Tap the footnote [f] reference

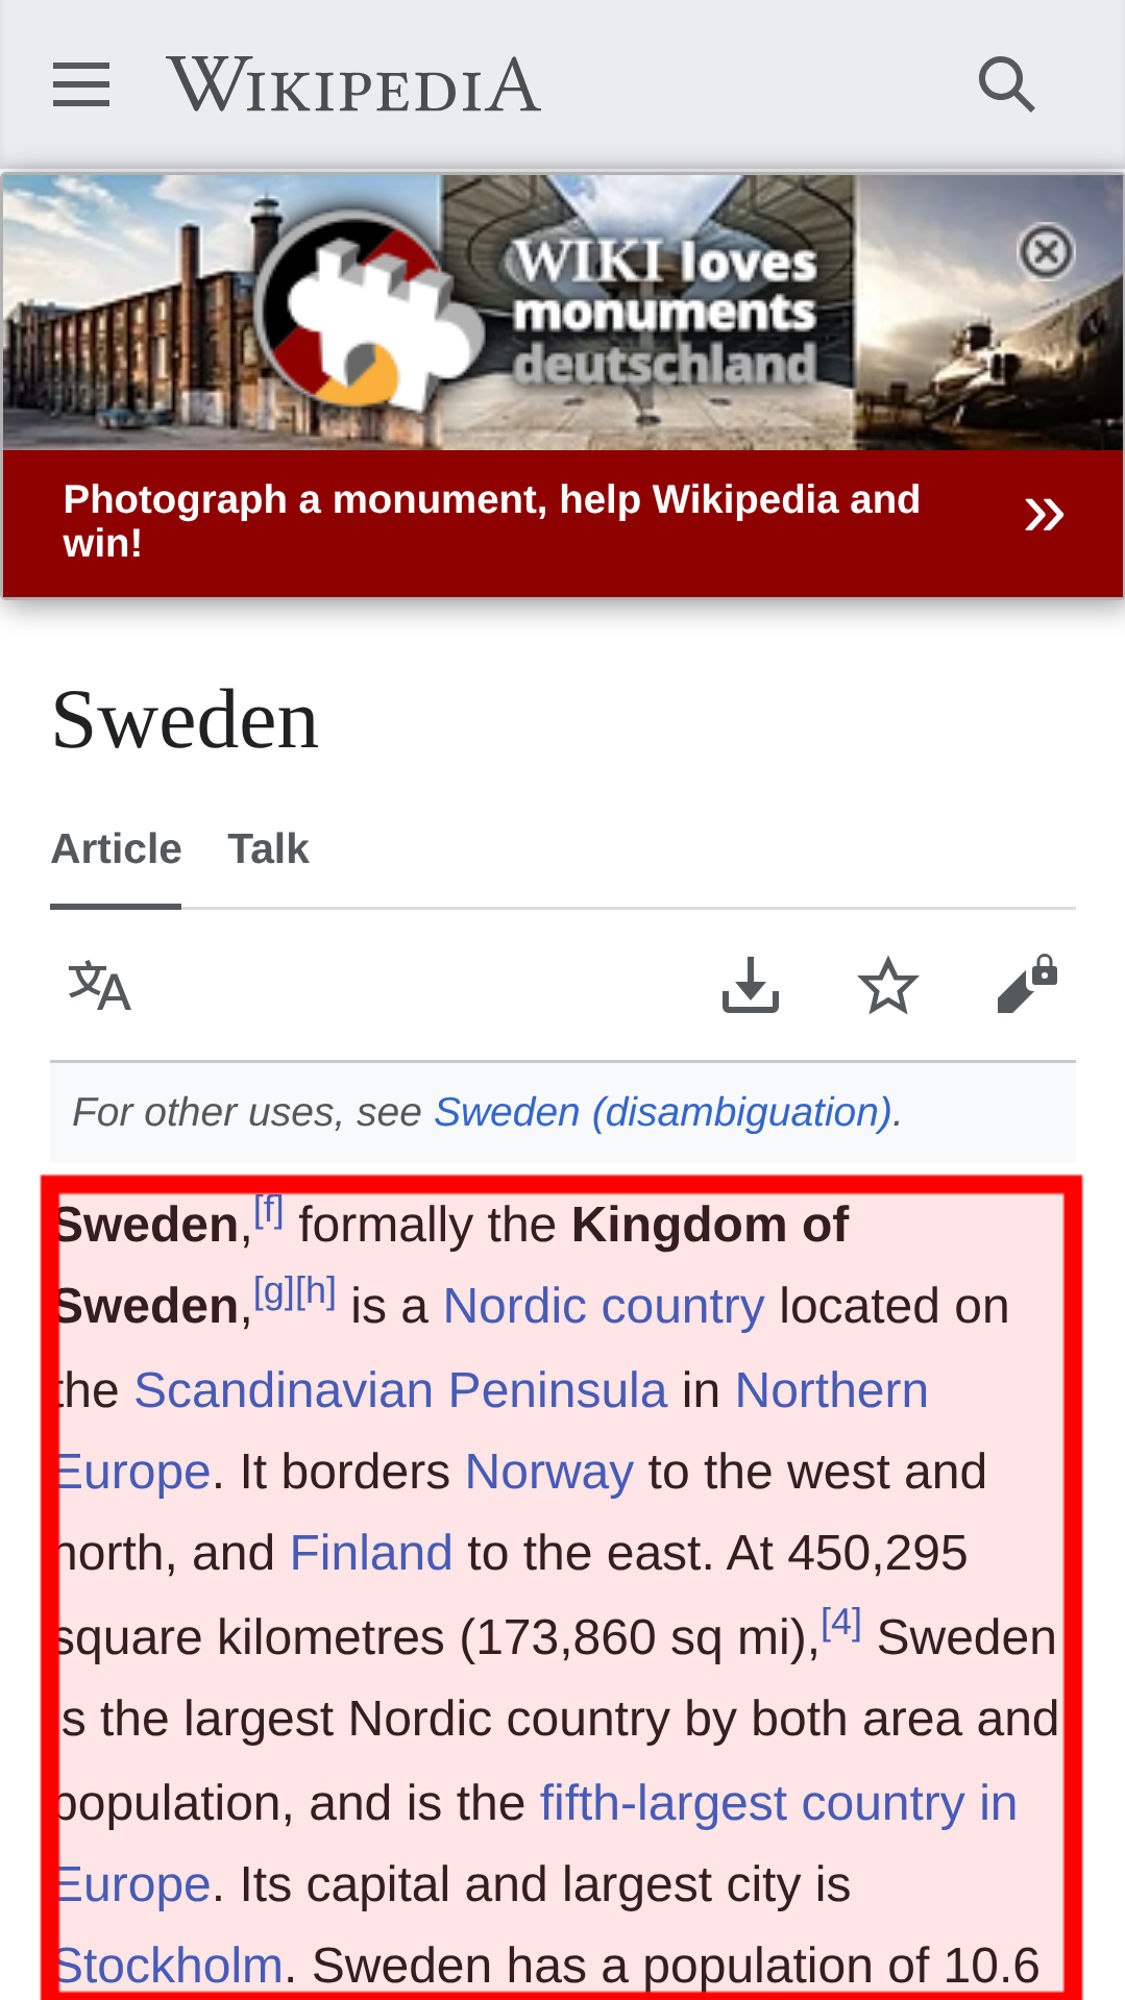click(268, 1211)
